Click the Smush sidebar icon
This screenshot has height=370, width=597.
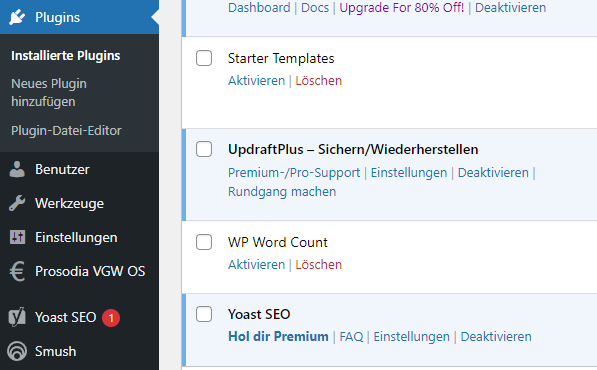click(17, 351)
